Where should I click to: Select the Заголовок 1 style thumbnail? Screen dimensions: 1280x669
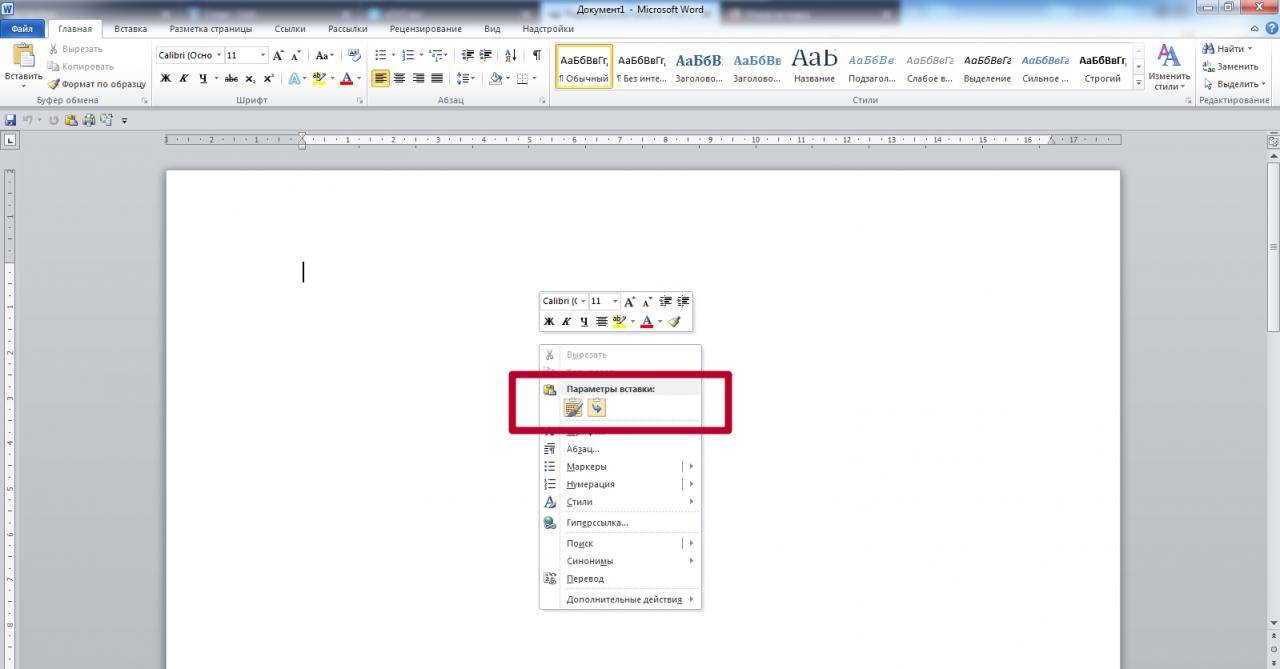coord(698,67)
